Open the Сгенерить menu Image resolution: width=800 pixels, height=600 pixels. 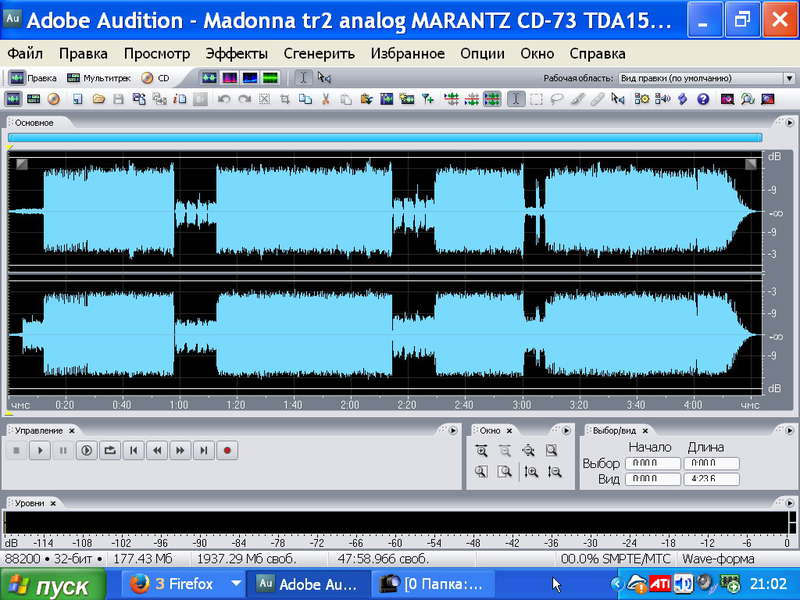pyautogui.click(x=319, y=54)
